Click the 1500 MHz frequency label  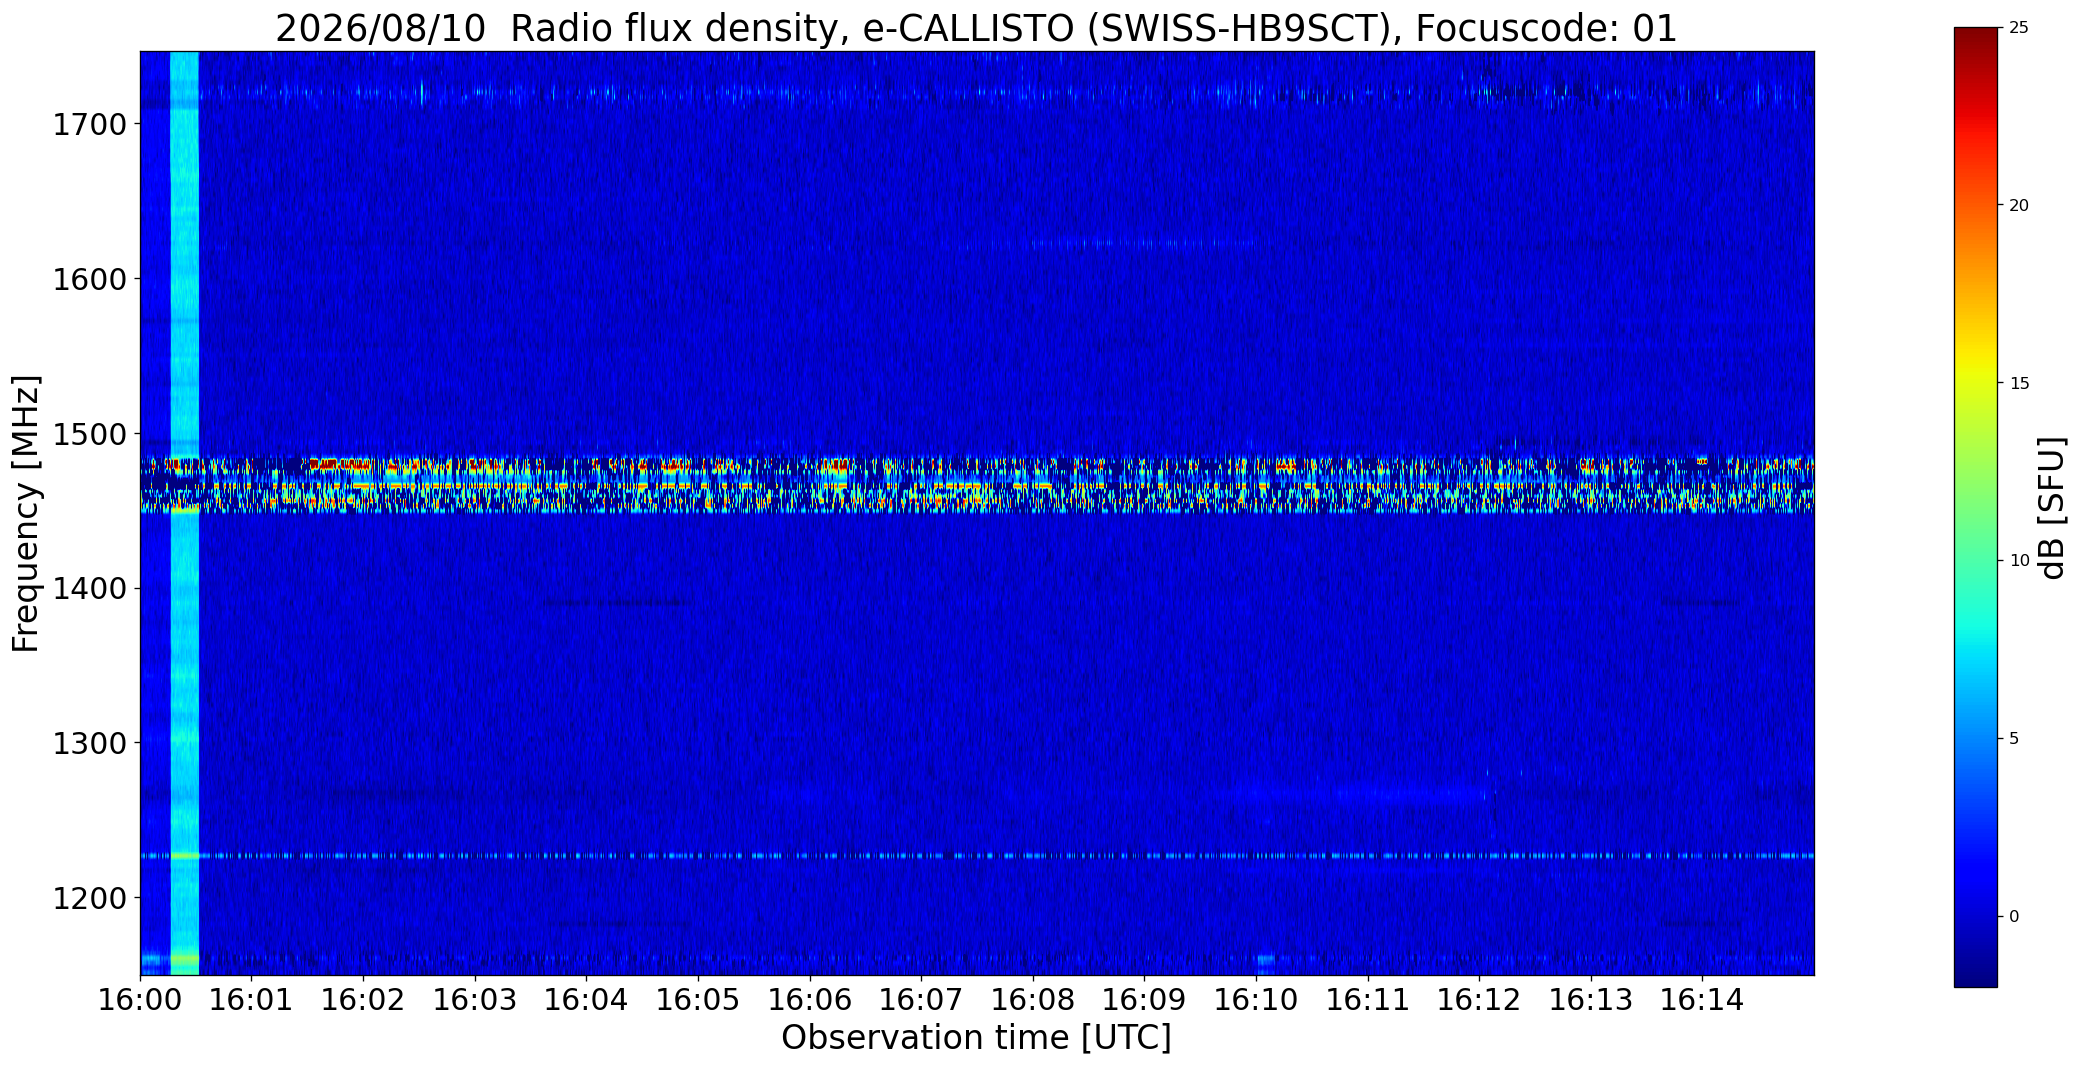pos(89,434)
